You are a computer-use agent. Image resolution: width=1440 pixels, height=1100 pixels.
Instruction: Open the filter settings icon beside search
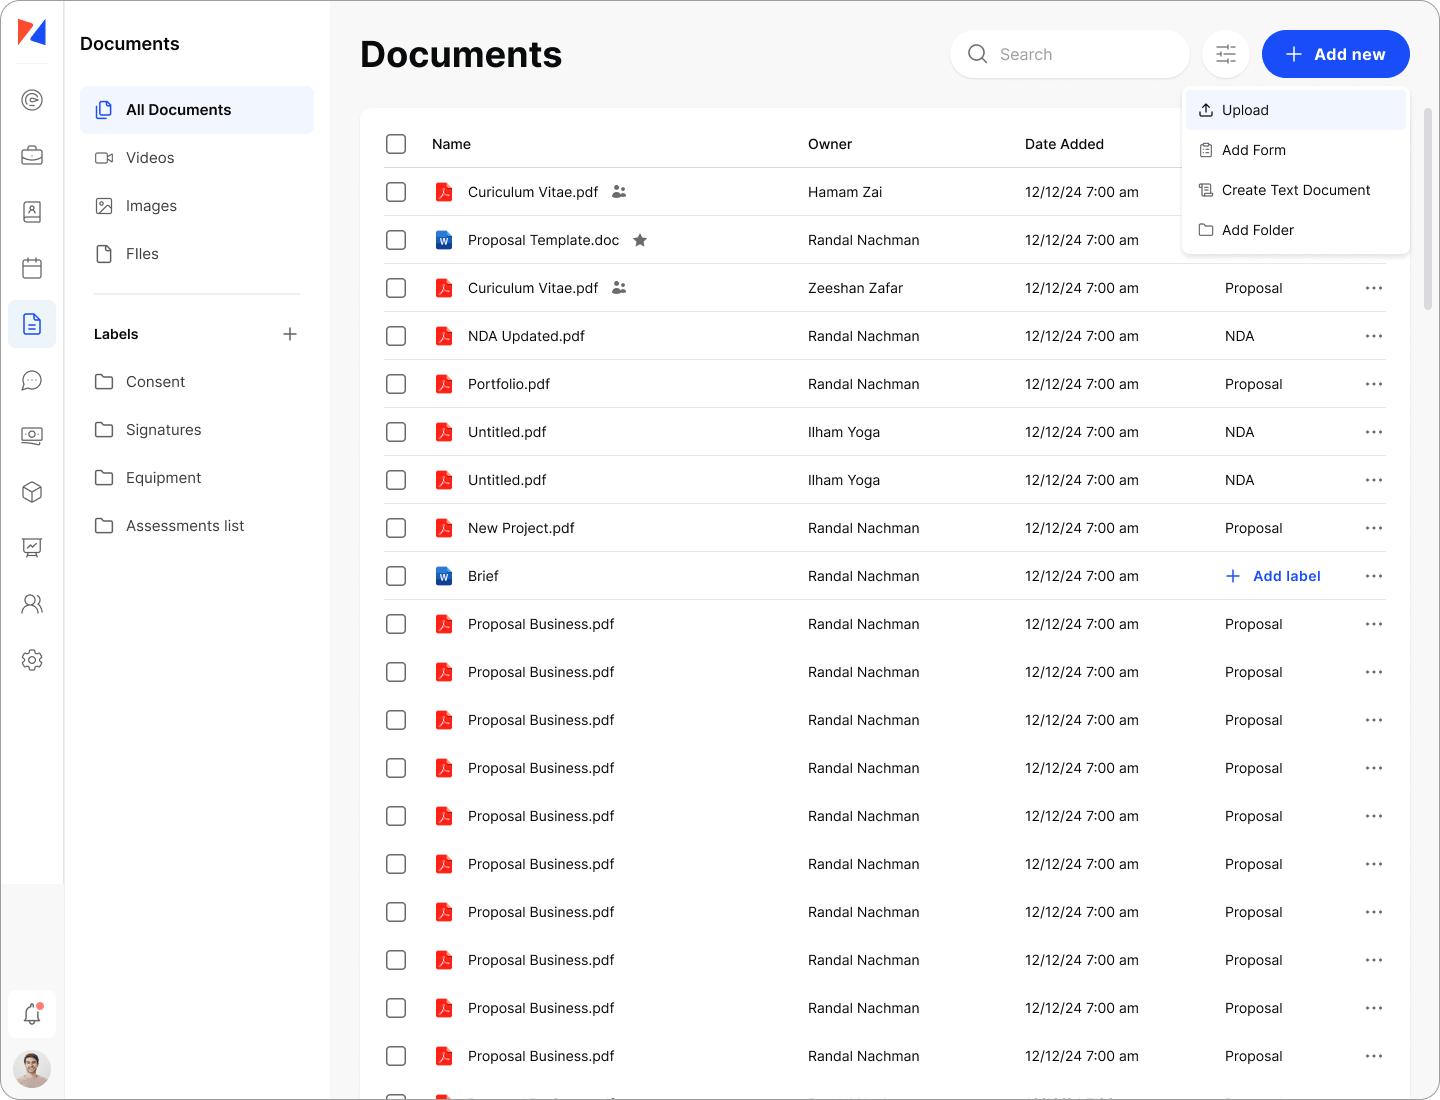[x=1225, y=54]
